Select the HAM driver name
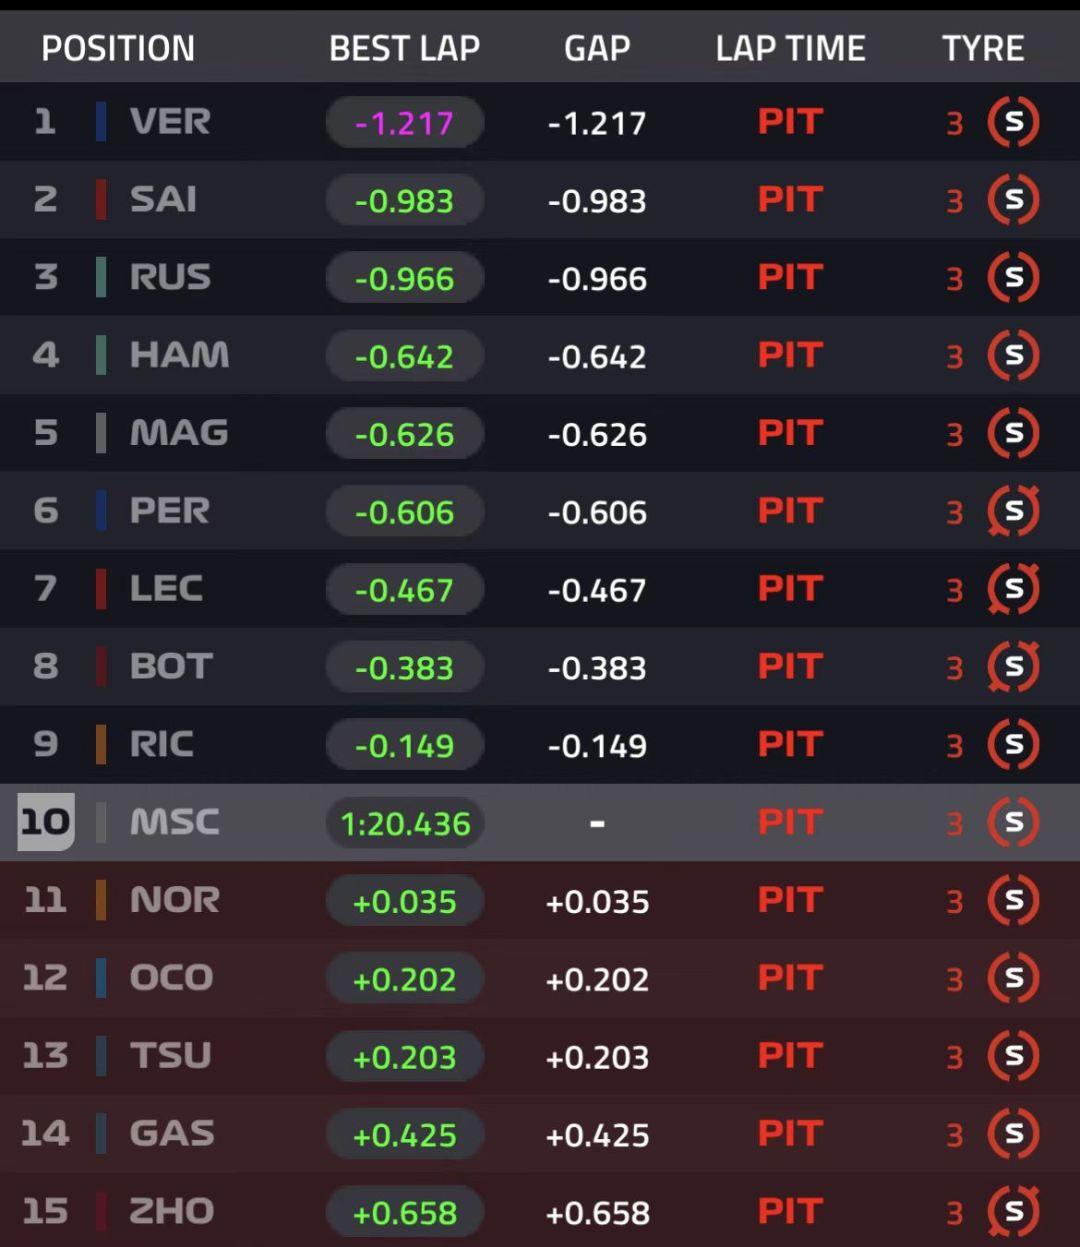The image size is (1080, 1247). [x=179, y=355]
